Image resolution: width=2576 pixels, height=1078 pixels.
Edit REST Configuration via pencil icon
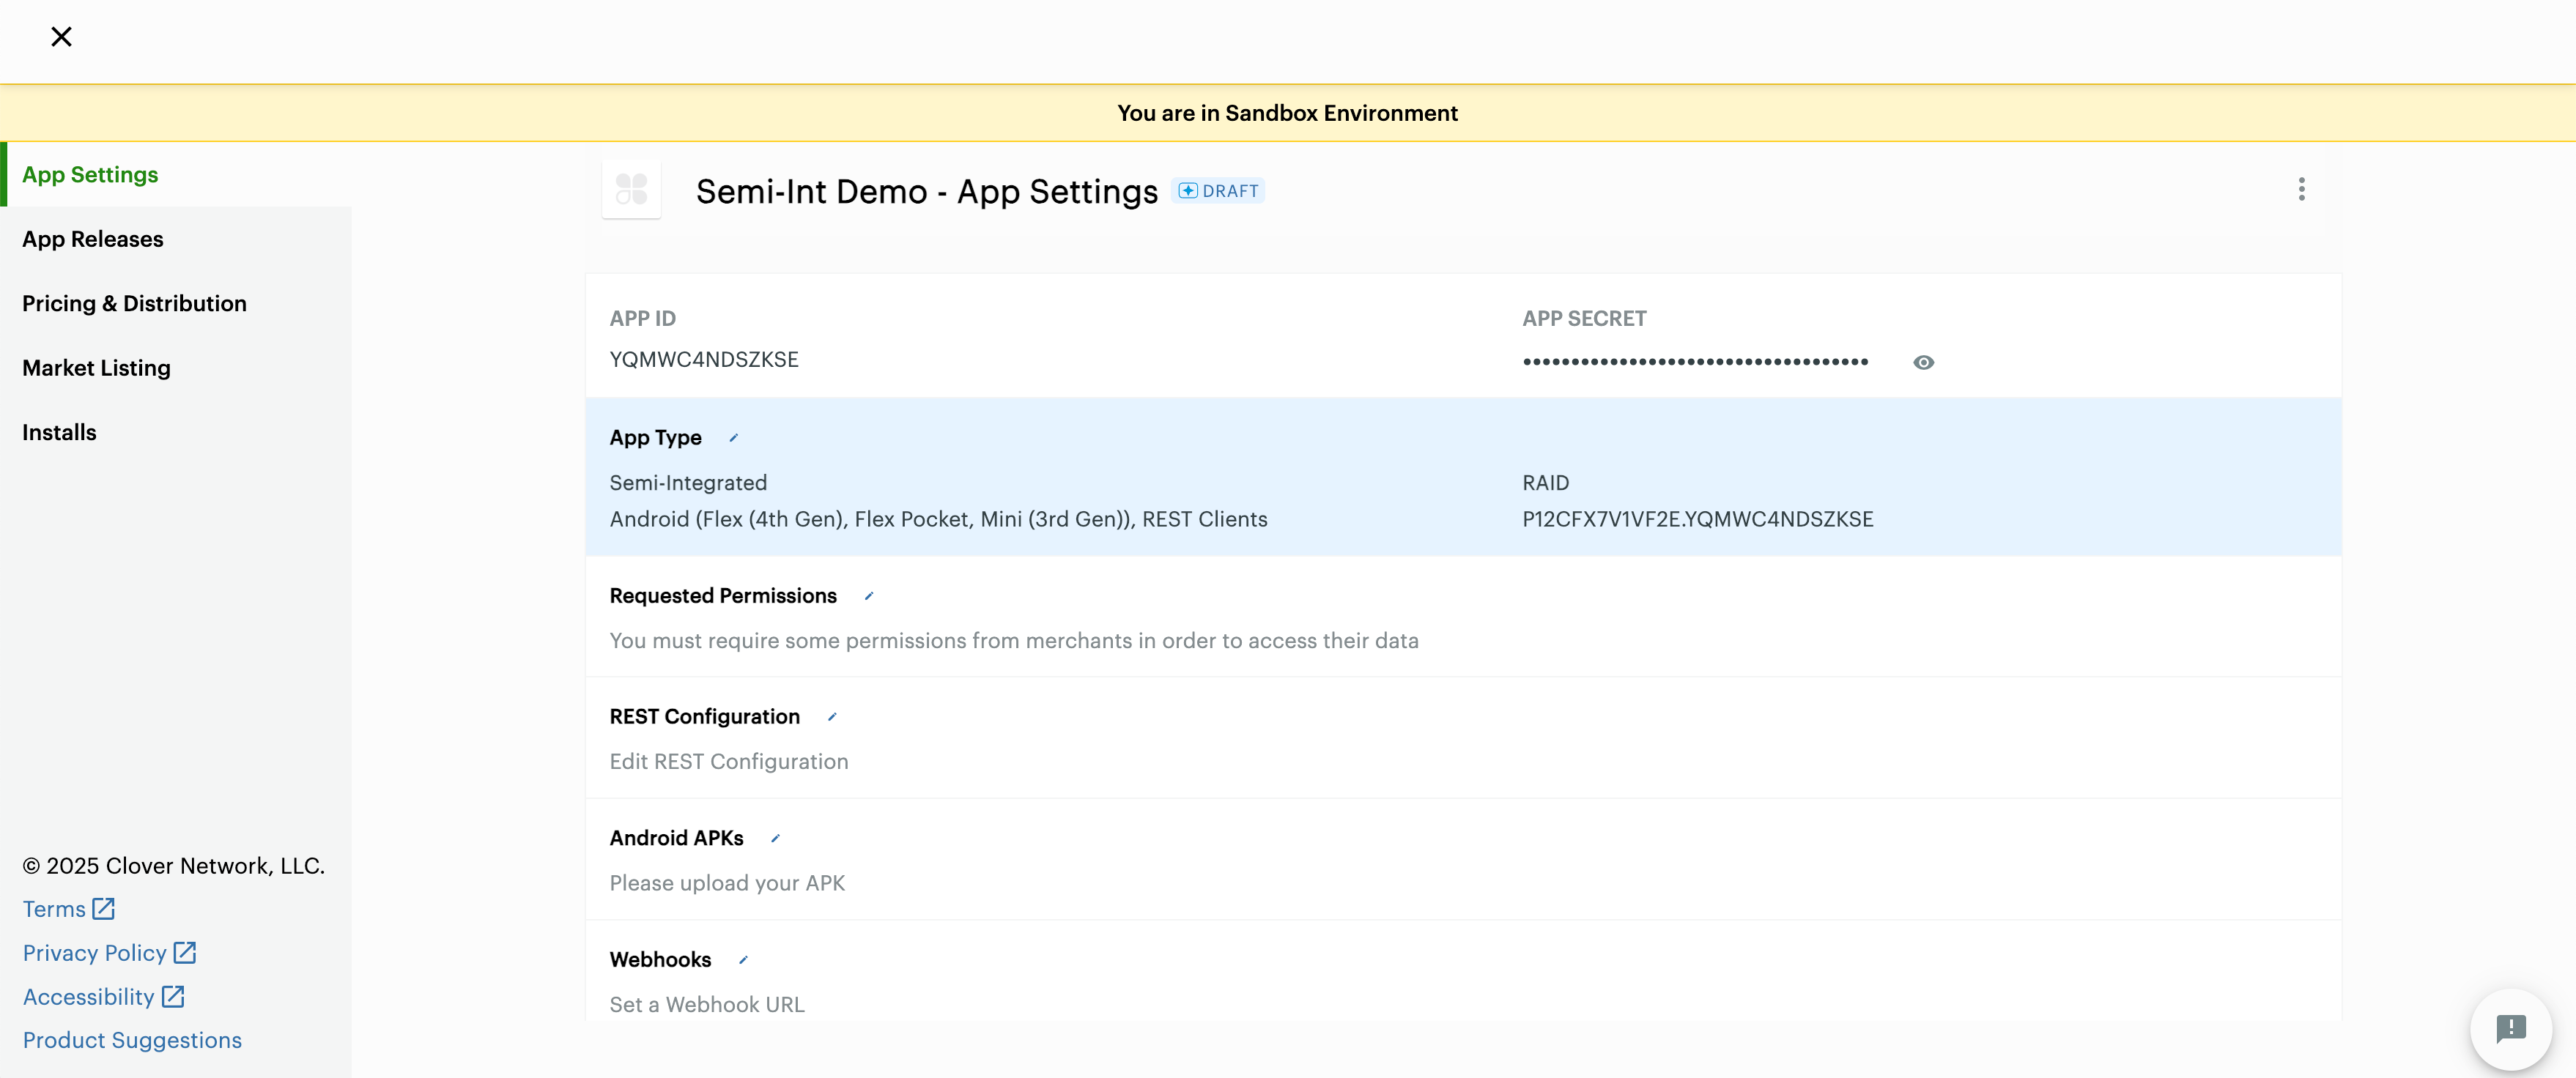[831, 717]
